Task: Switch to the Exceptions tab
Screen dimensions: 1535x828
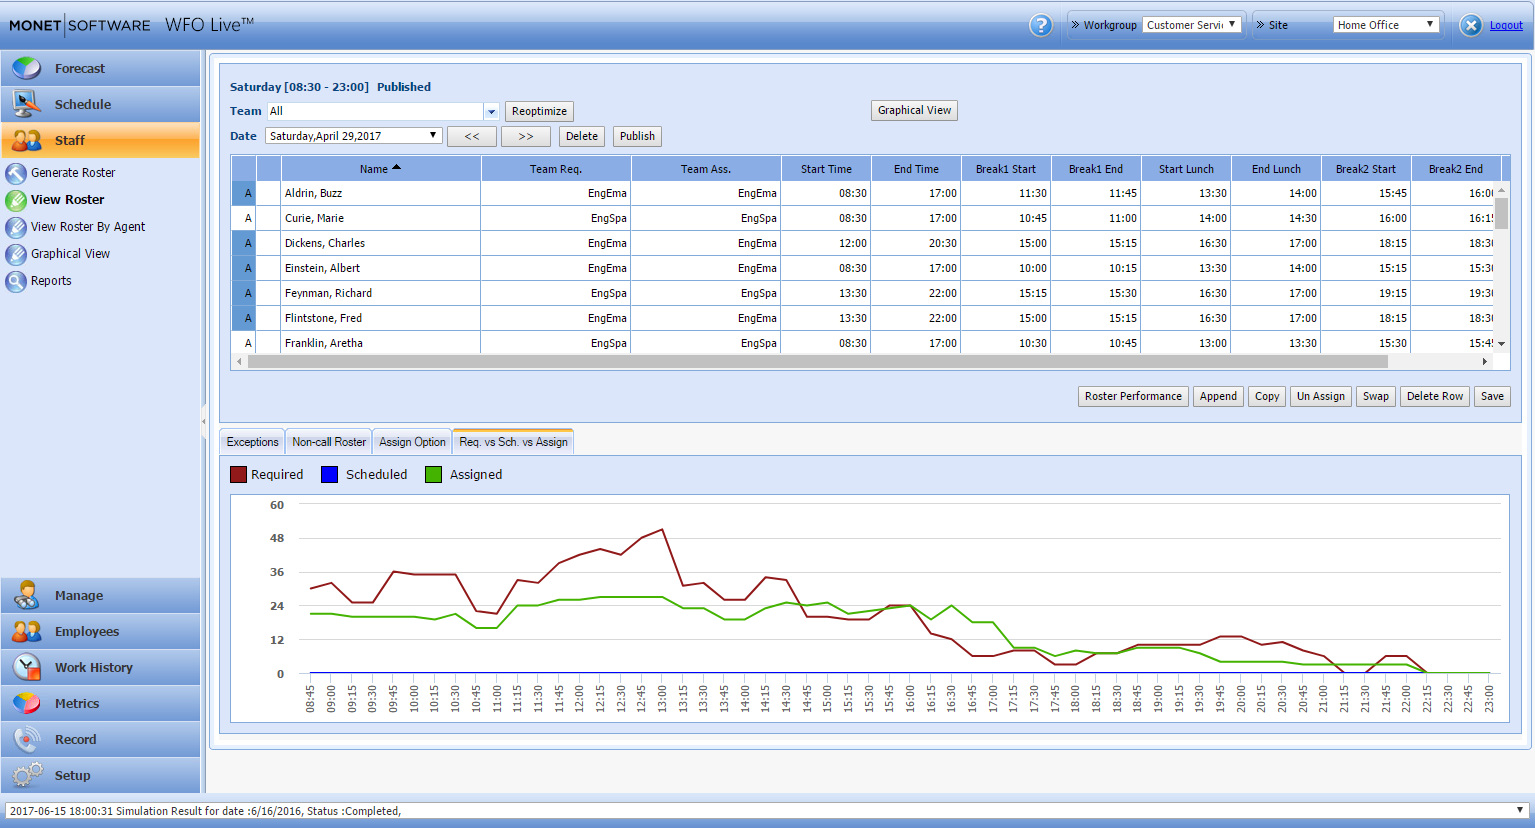Action: (x=252, y=442)
